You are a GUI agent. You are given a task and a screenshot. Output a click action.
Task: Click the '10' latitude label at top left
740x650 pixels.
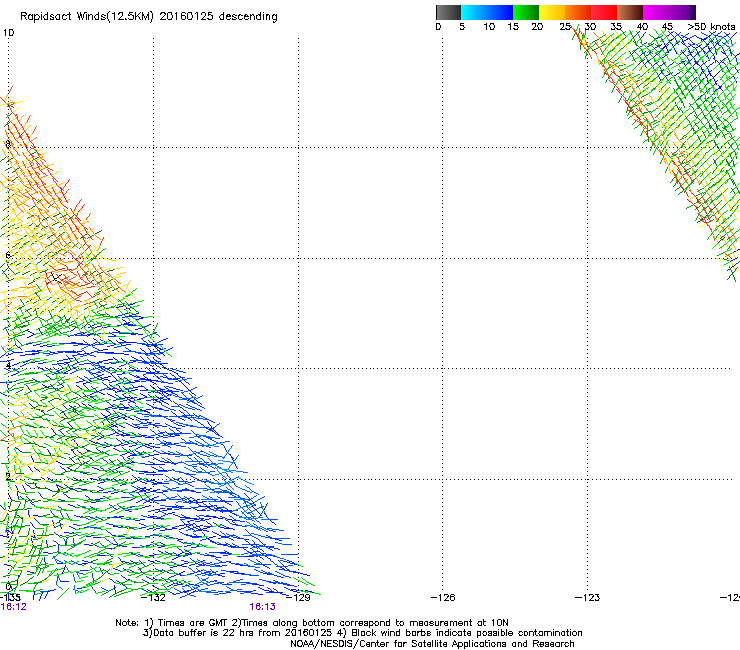coord(8,33)
